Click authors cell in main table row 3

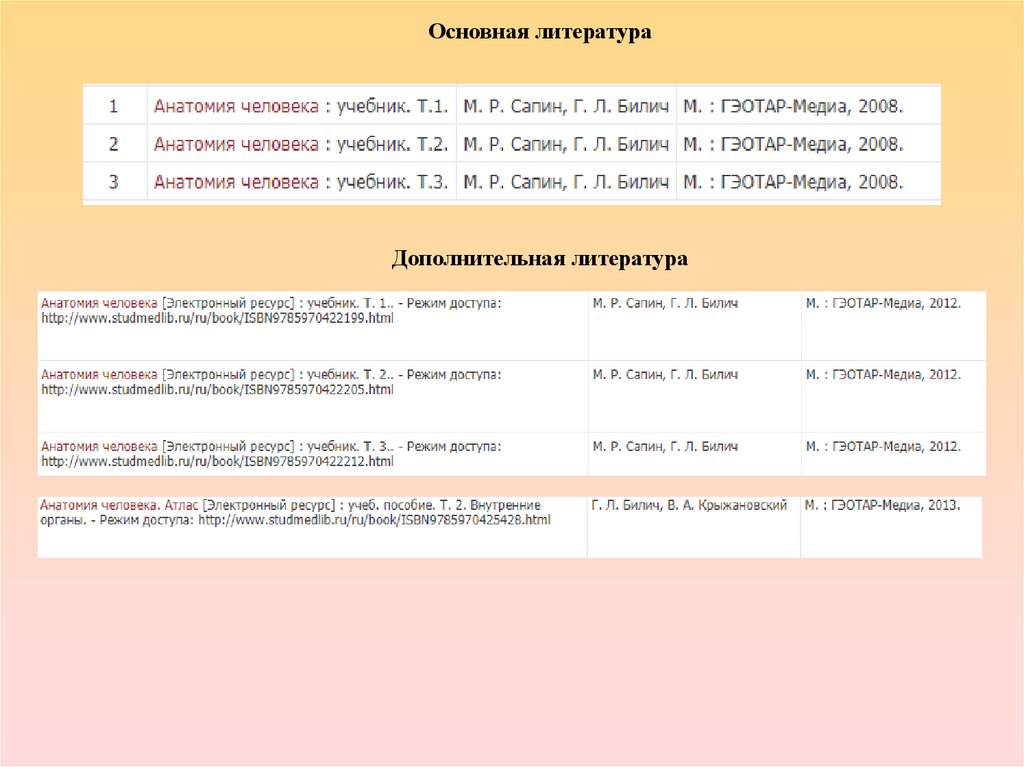pyautogui.click(x=566, y=182)
